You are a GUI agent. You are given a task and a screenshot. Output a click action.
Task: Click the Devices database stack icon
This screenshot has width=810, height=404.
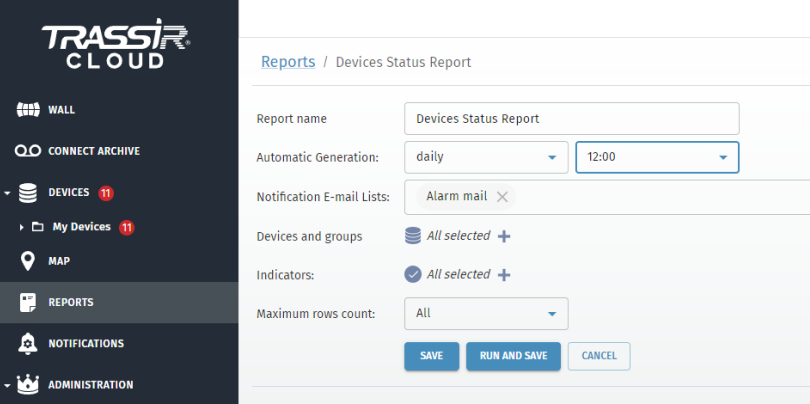pos(28,192)
